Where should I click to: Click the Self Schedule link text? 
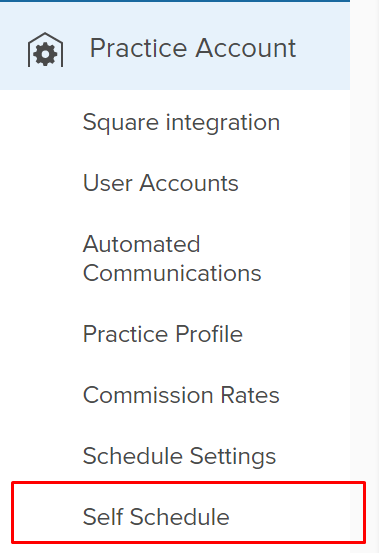pyautogui.click(x=156, y=517)
